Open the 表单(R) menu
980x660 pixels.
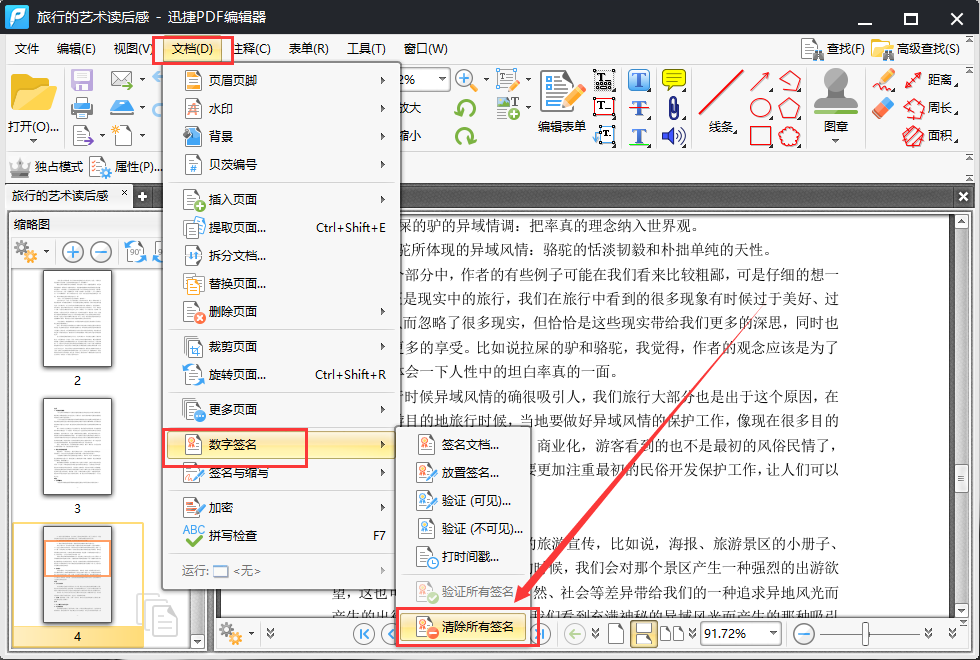pyautogui.click(x=309, y=49)
